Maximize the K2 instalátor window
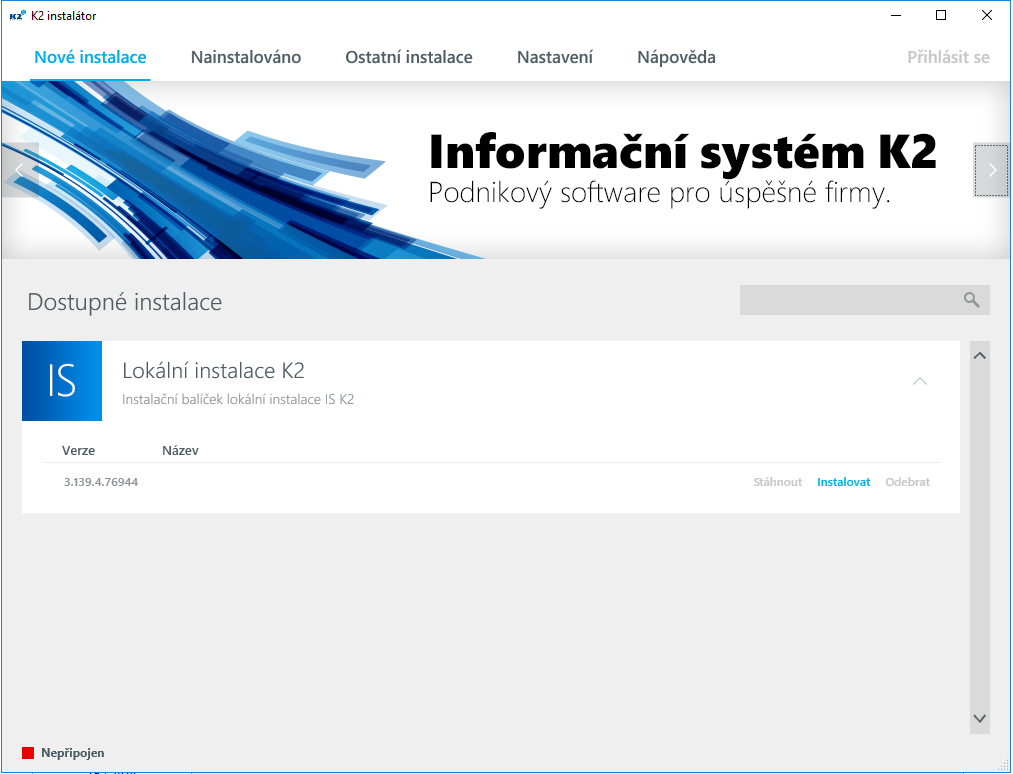Viewport: 1013px width, 774px height. pyautogui.click(x=941, y=16)
